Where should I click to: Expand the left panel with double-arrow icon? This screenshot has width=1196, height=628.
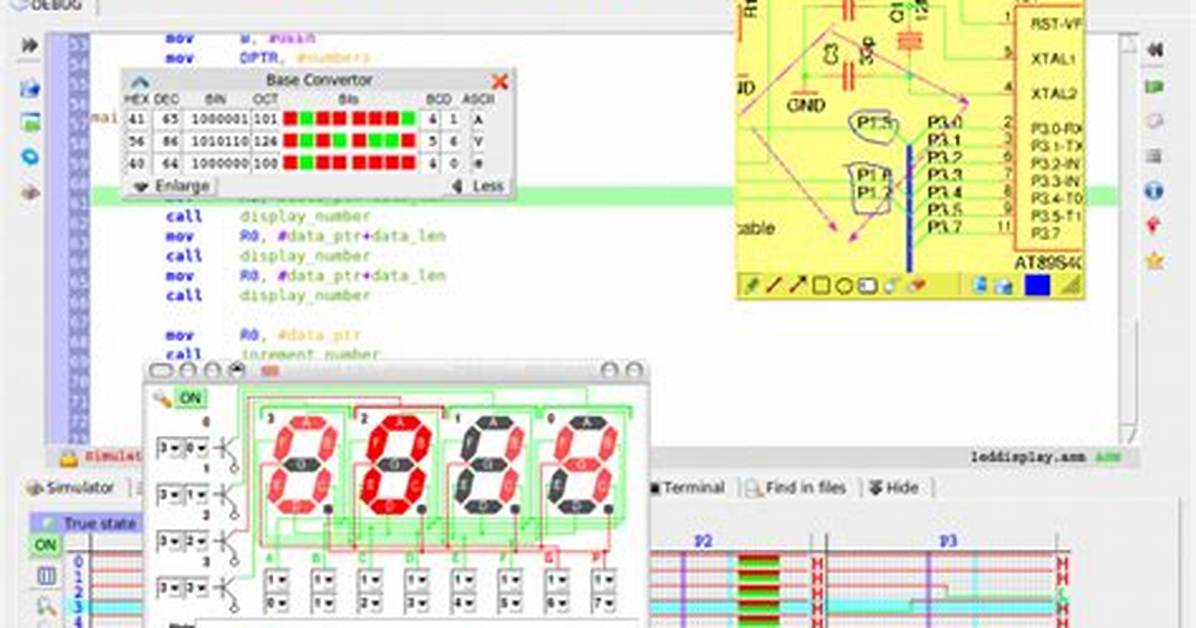pos(30,45)
